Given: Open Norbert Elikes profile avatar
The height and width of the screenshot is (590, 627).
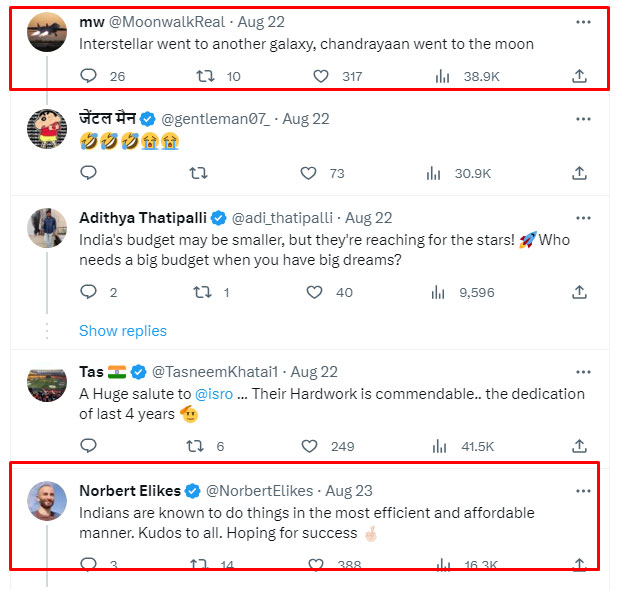Looking at the screenshot, I should tap(45, 502).
